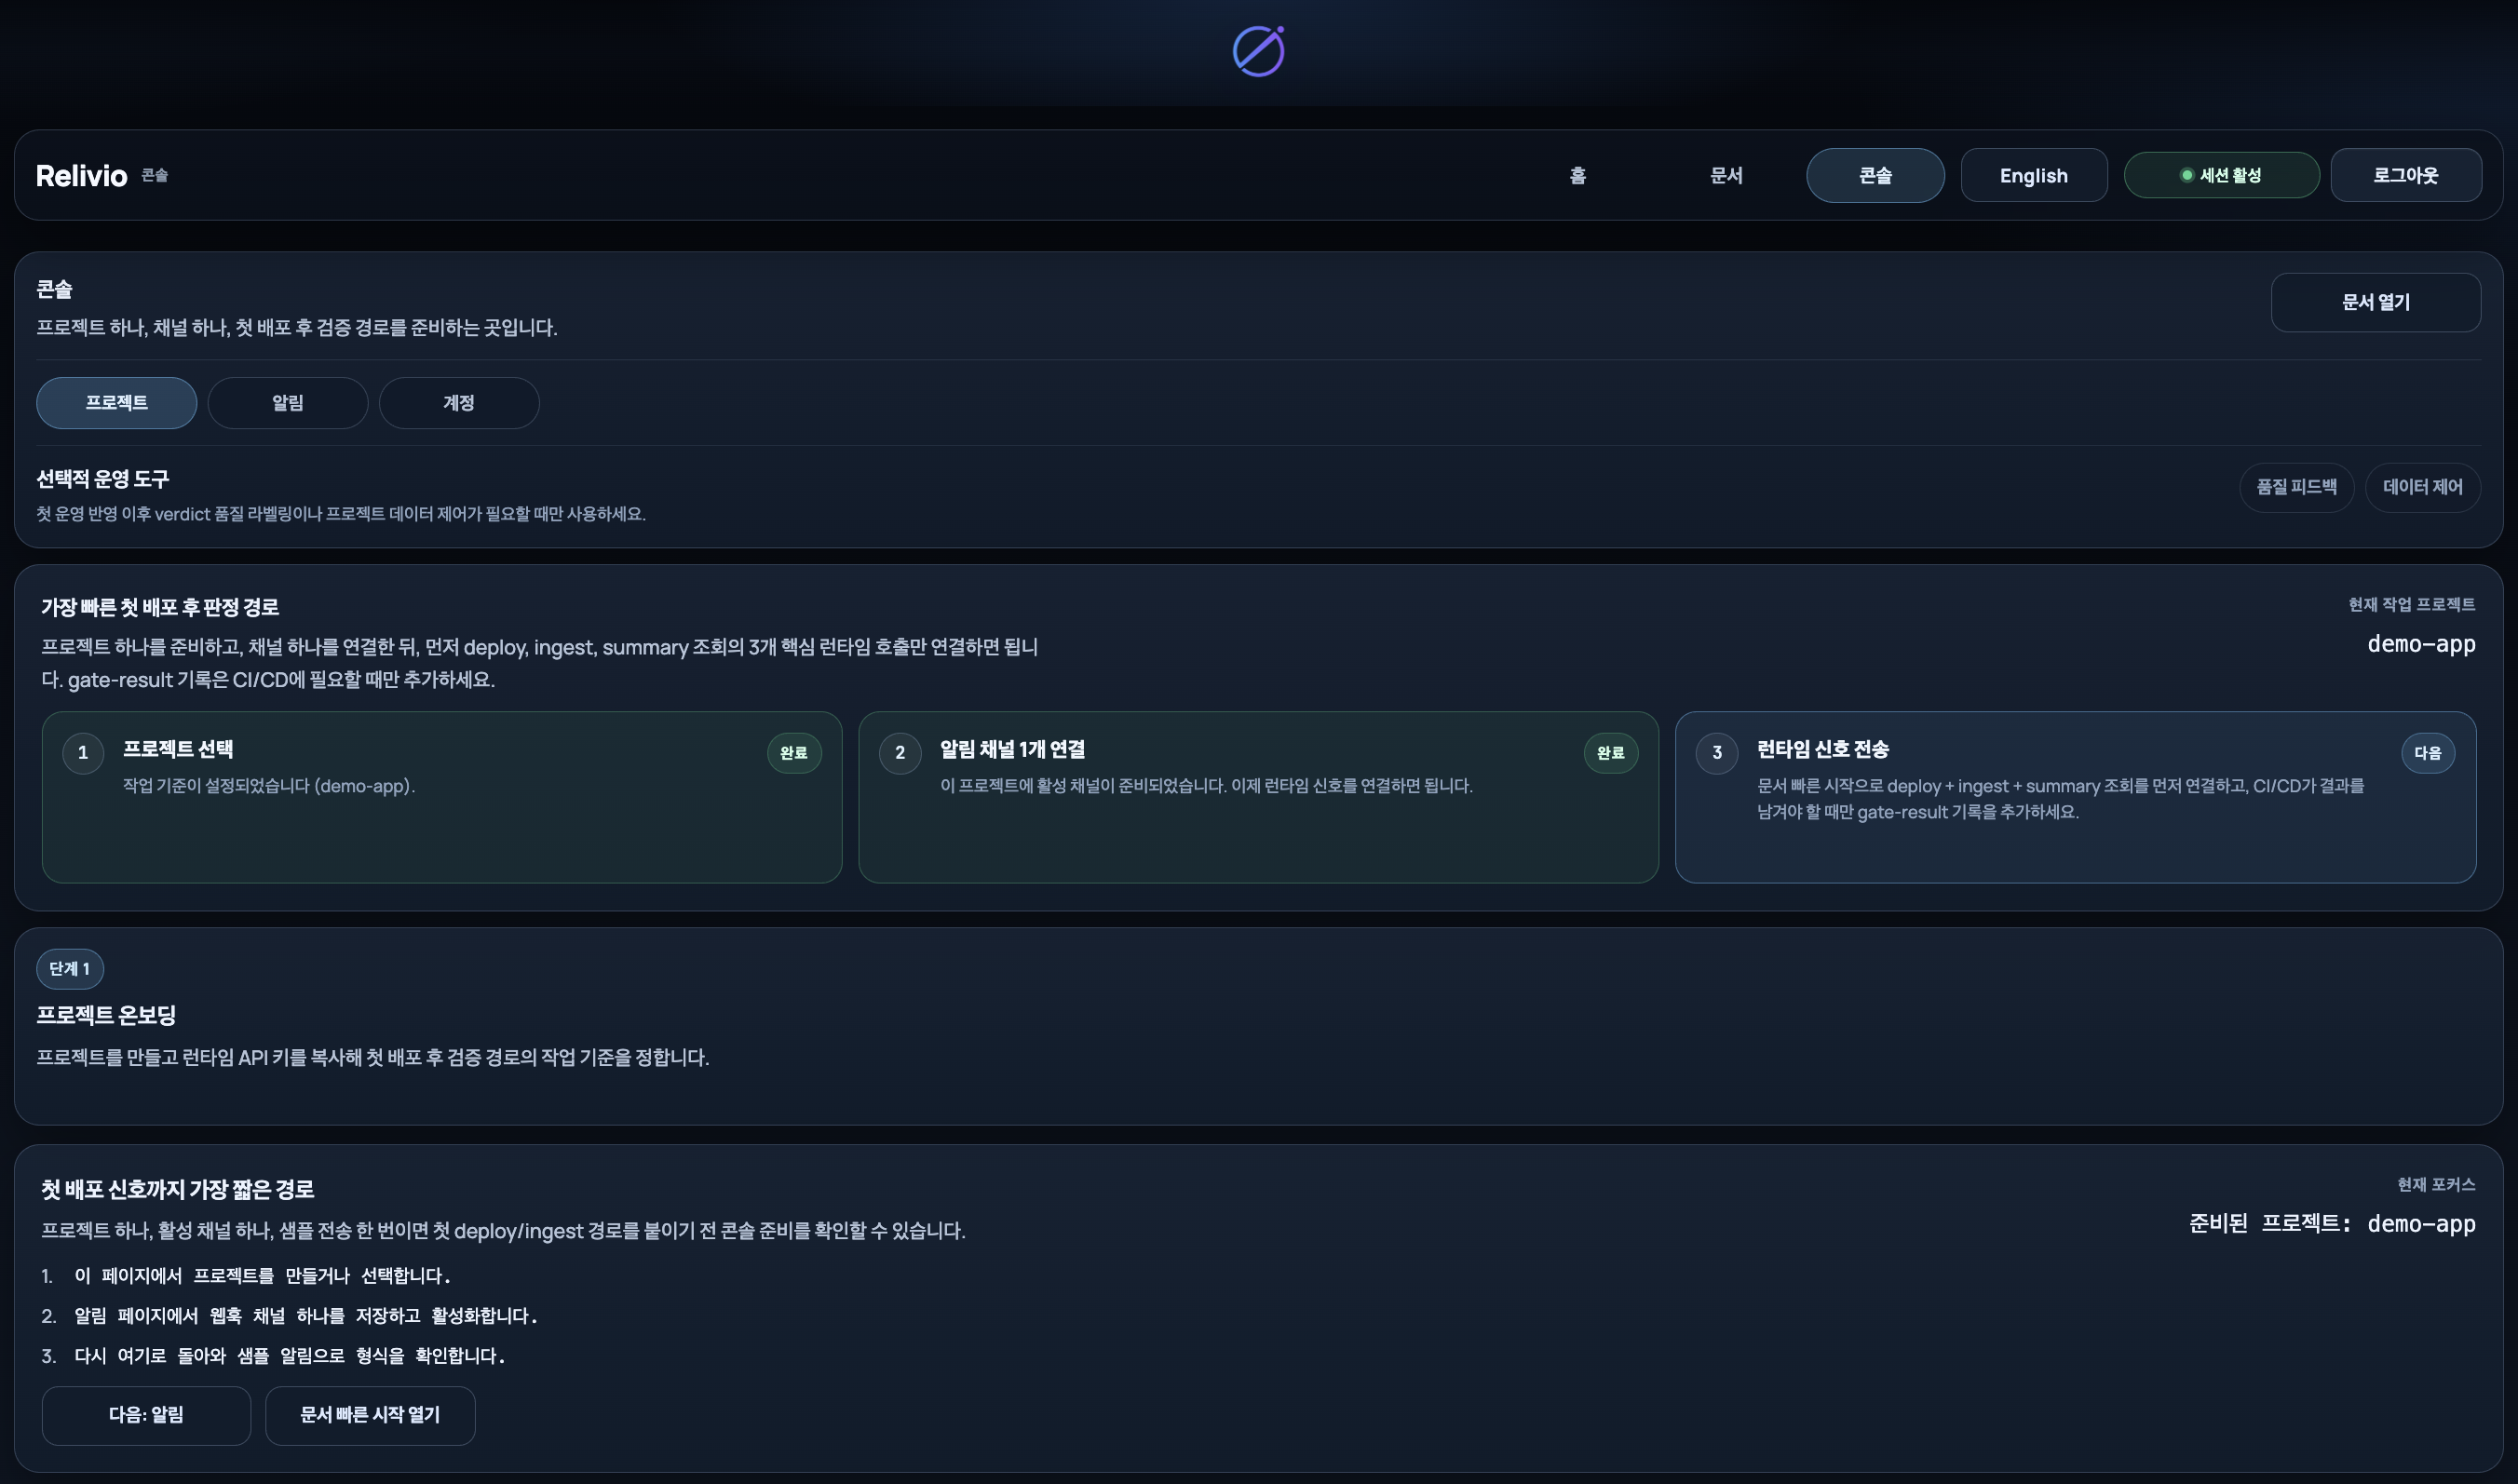This screenshot has width=2518, height=1484.
Task: Select step 2 number badge
Action: (x=899, y=752)
